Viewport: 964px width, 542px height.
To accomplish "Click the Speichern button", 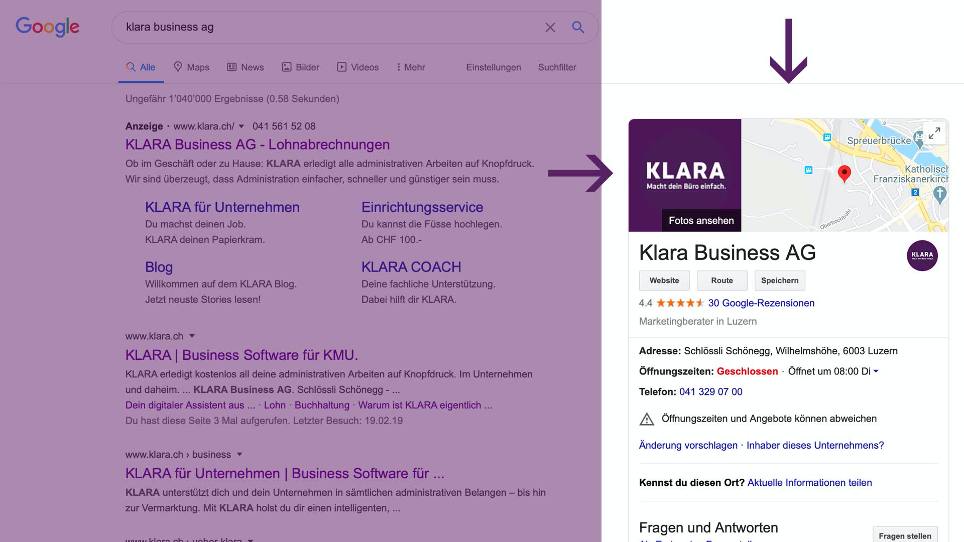I will (x=780, y=280).
